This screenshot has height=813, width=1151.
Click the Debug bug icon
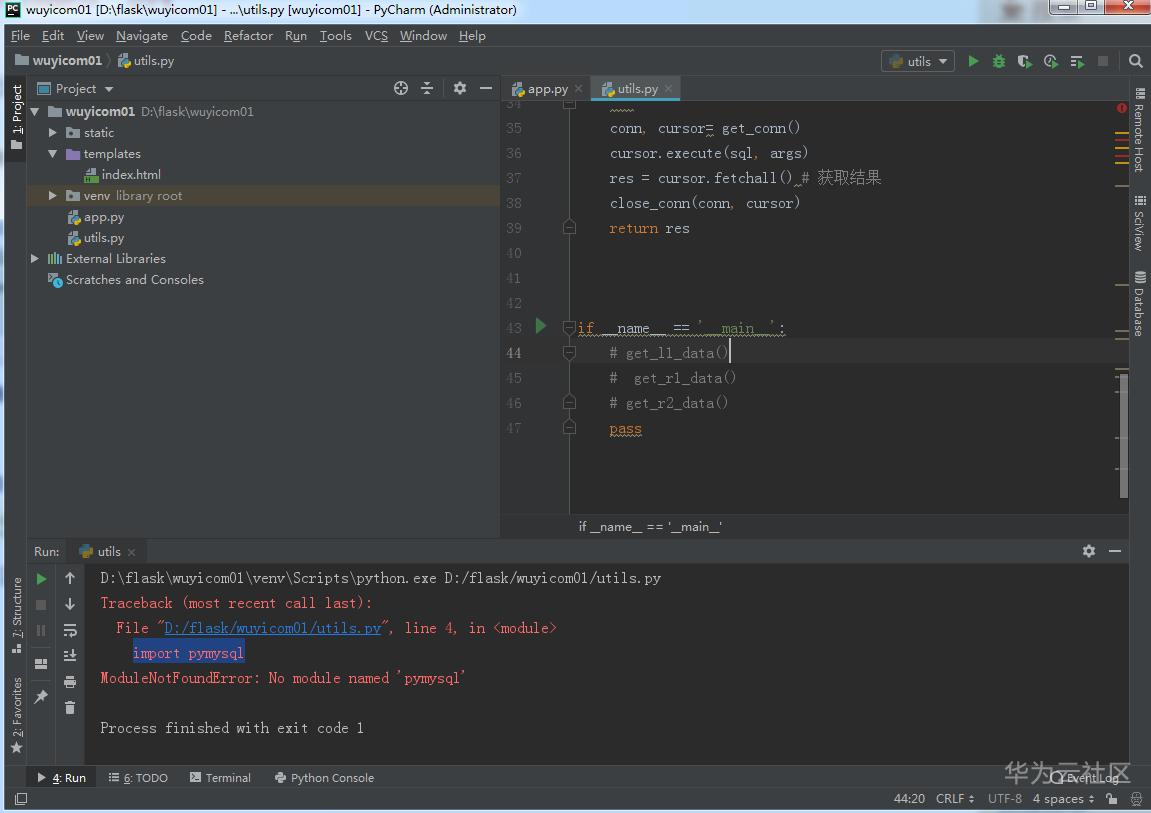pos(998,61)
